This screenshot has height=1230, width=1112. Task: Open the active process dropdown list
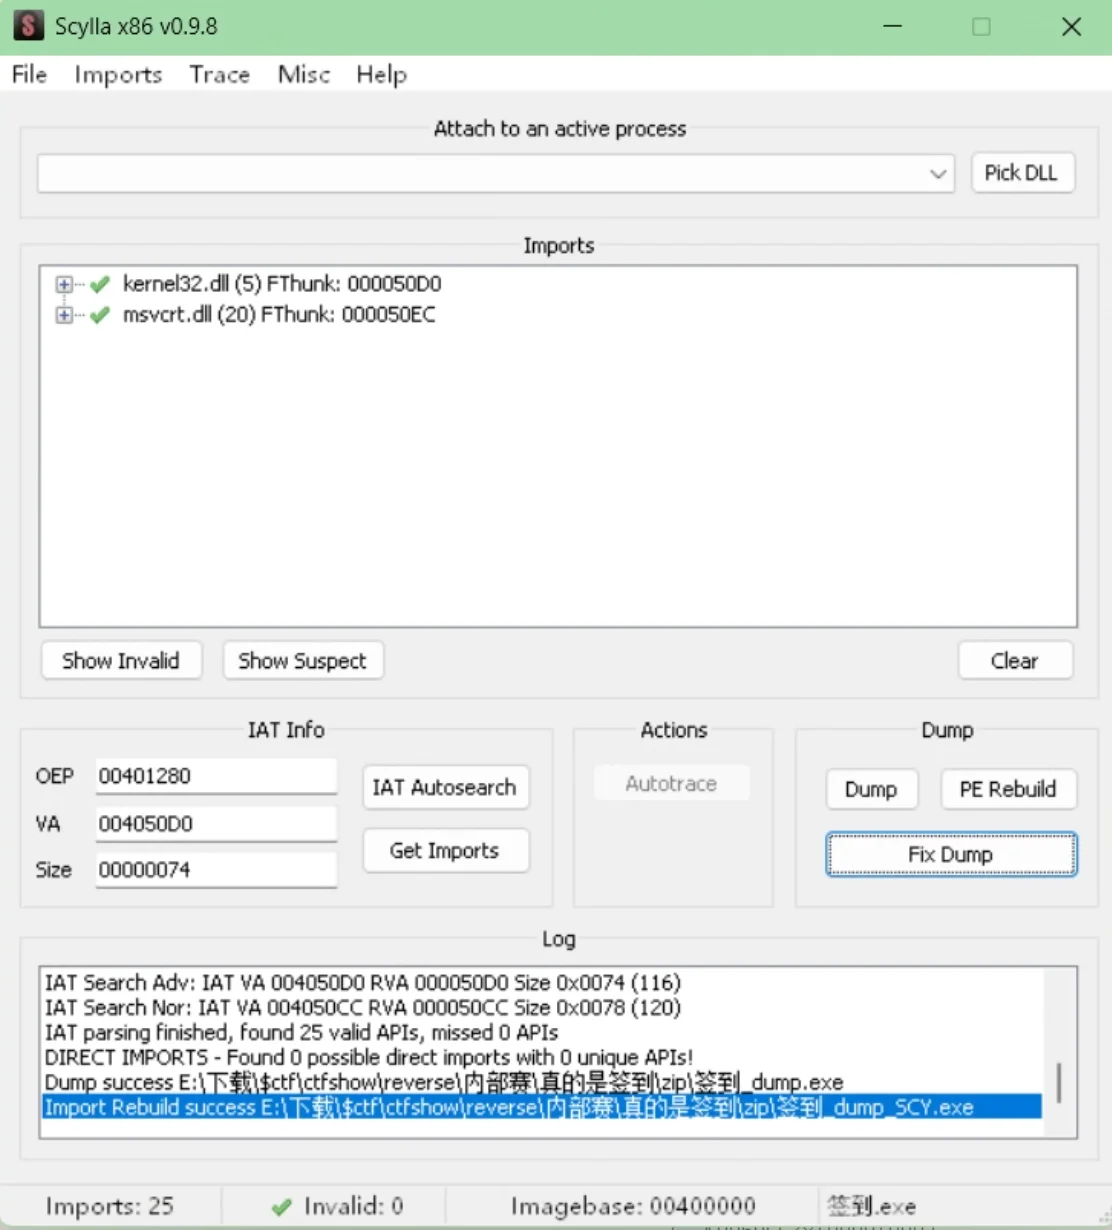pyautogui.click(x=938, y=174)
